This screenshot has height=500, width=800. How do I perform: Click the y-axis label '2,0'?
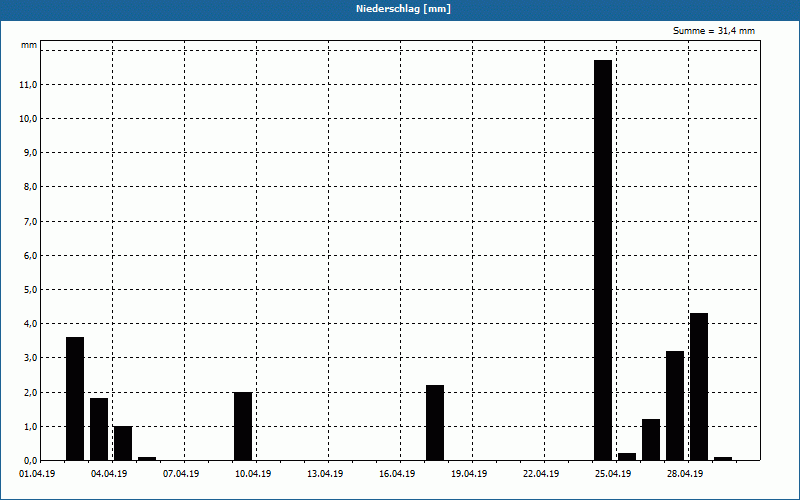[30, 393]
